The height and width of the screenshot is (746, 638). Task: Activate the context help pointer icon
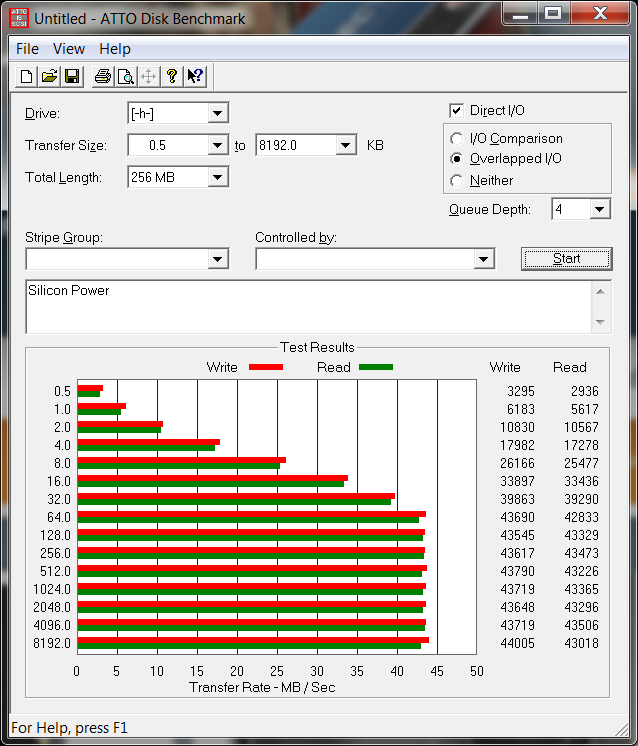(195, 76)
